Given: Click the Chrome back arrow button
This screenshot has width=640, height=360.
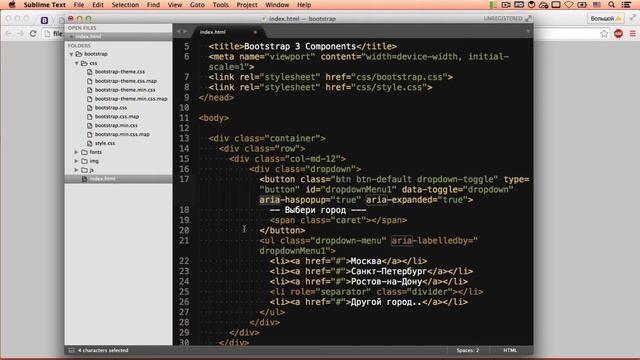Looking at the screenshot, I should coord(9,34).
